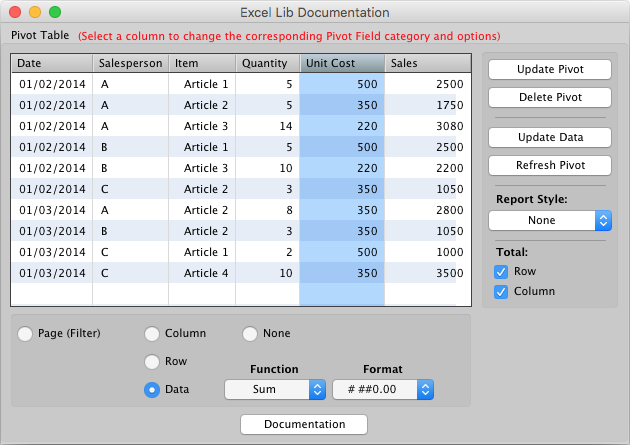Viewport: 630px width, 445px height.
Task: Click the Update Pivot button
Action: pyautogui.click(x=549, y=70)
